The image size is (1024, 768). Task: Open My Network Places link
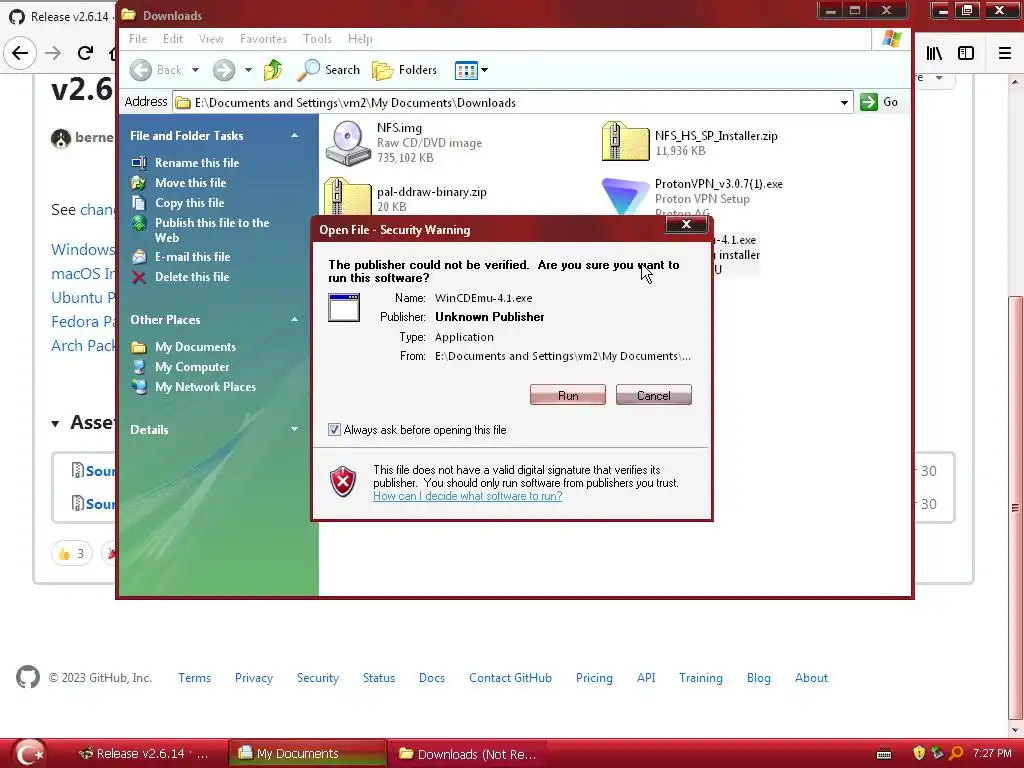point(205,387)
